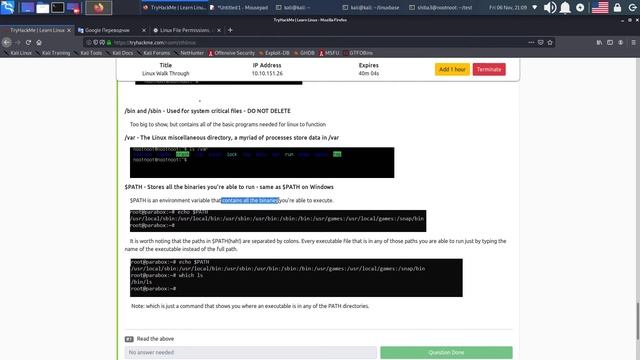The image size is (640, 360).
Task: Close the Linux File Permissions tab
Action: (x=219, y=30)
